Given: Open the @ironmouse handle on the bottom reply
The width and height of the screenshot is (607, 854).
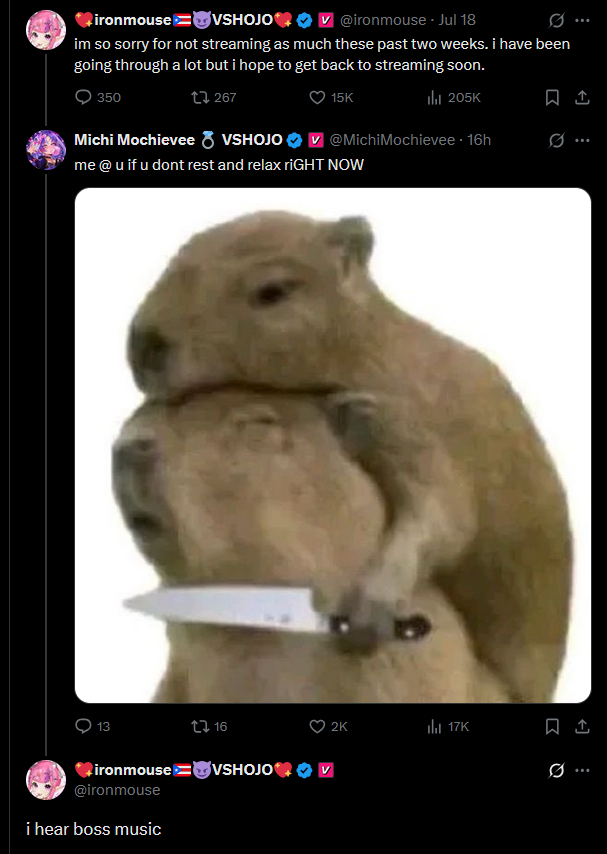Looking at the screenshot, I should pyautogui.click(x=117, y=790).
